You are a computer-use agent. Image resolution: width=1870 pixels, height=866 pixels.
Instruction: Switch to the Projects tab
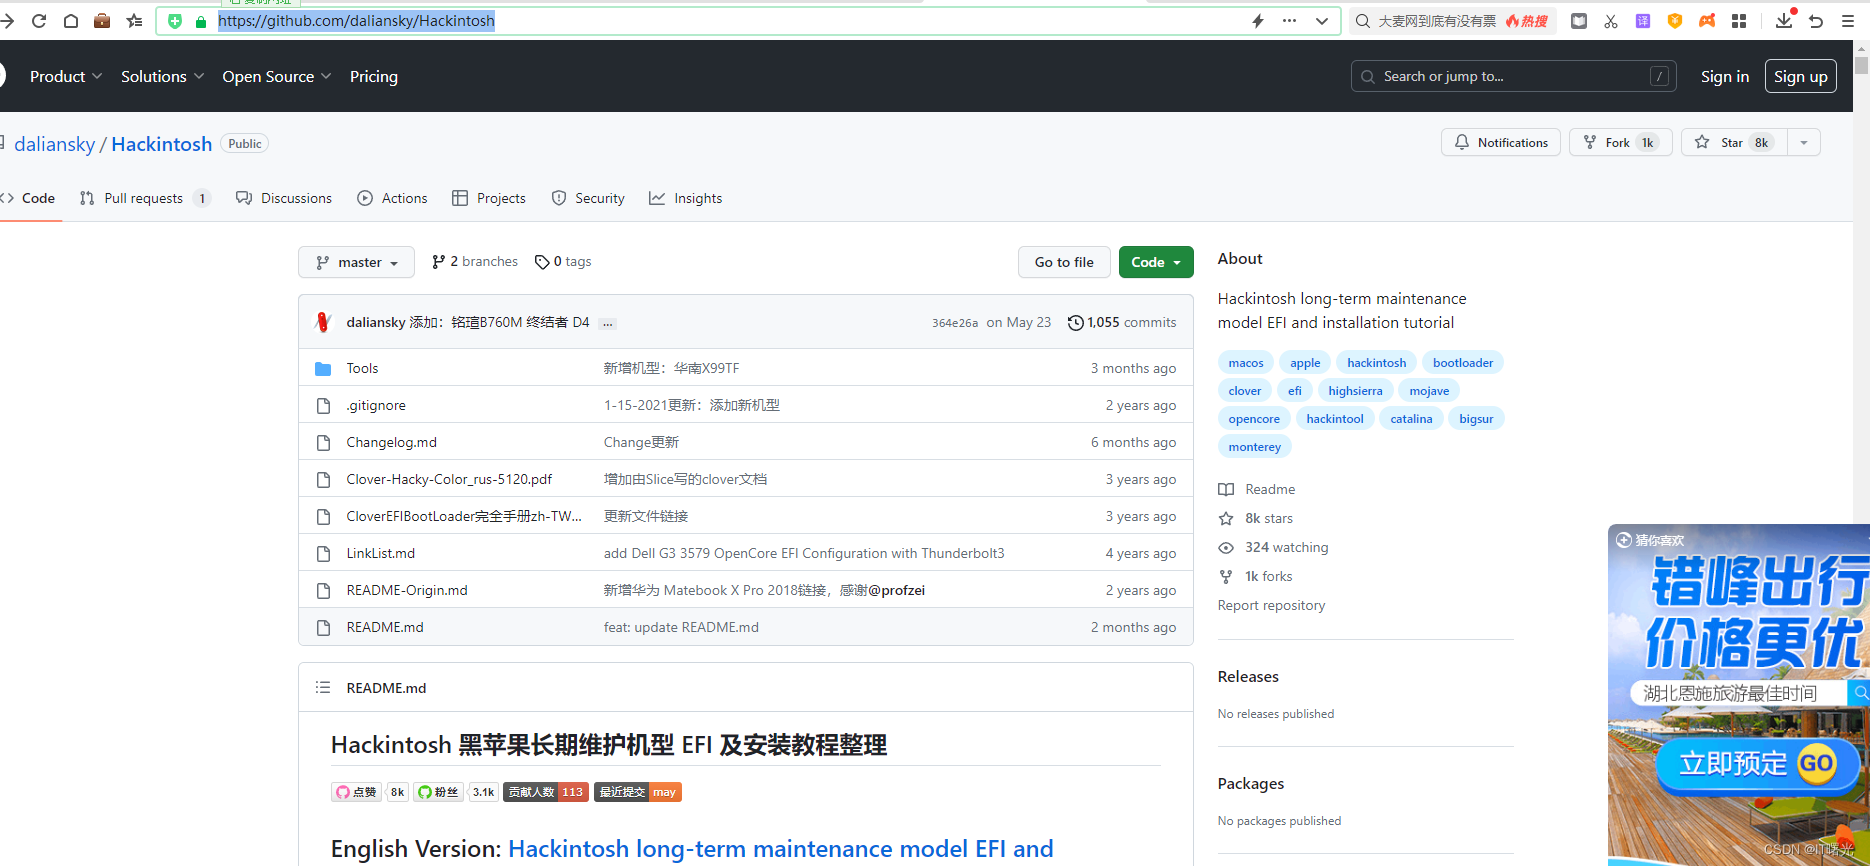coord(489,198)
